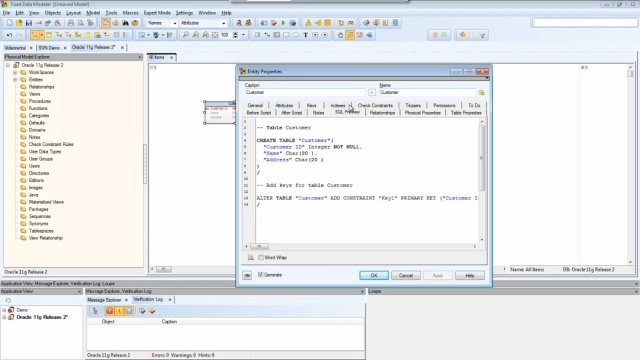Click the green Run script arrow icon
This screenshot has width=640, height=360.
(283, 23)
